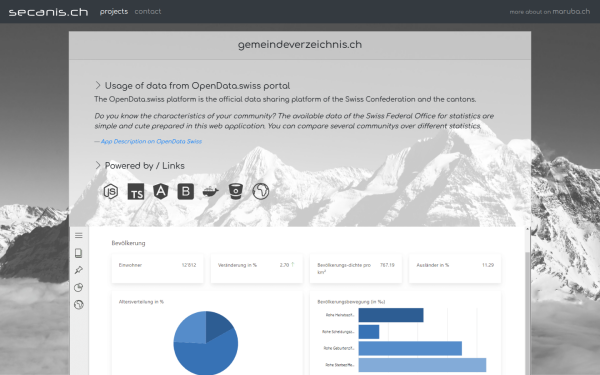Open the projects menu item

(114, 11)
